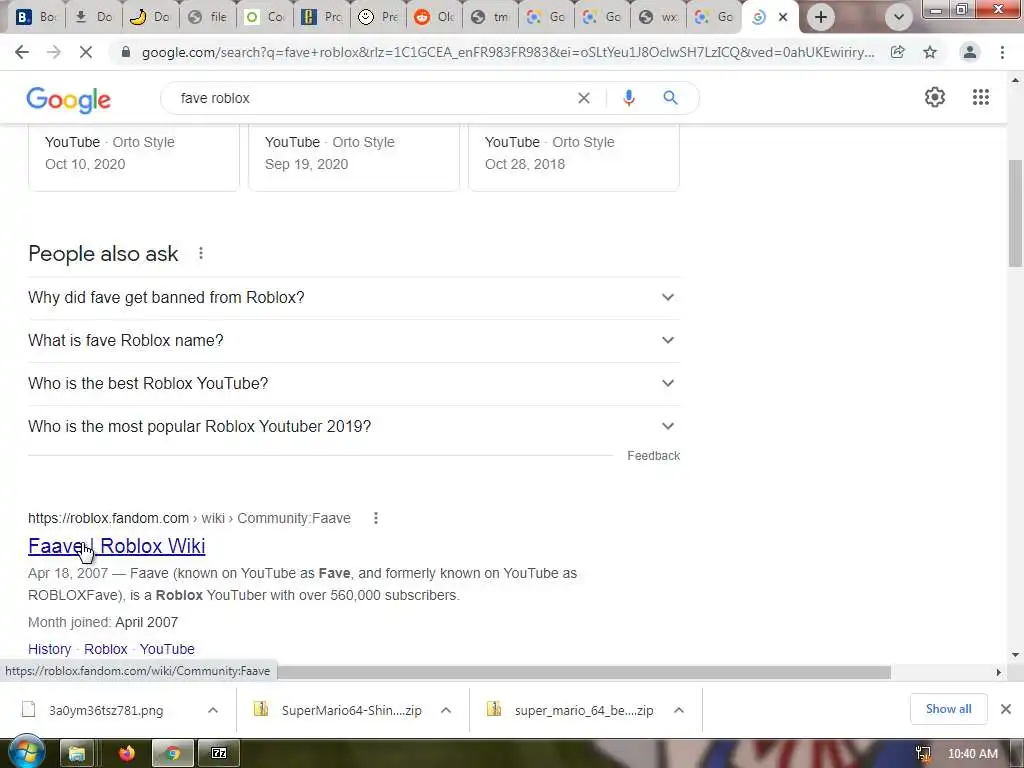Close the downloads bar

tap(1006, 709)
